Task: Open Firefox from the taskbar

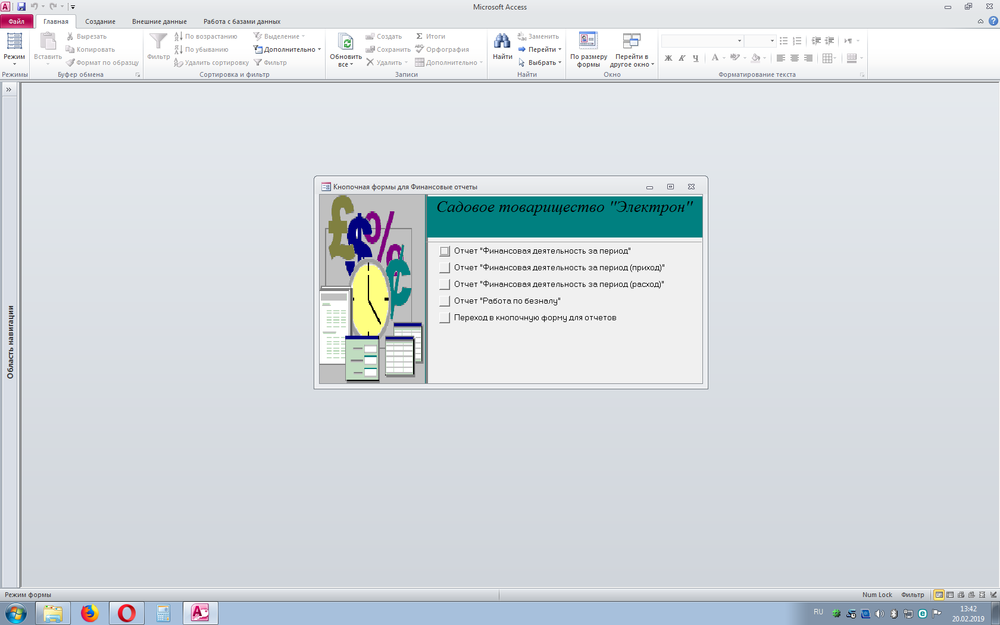Action: pyautogui.click(x=90, y=613)
